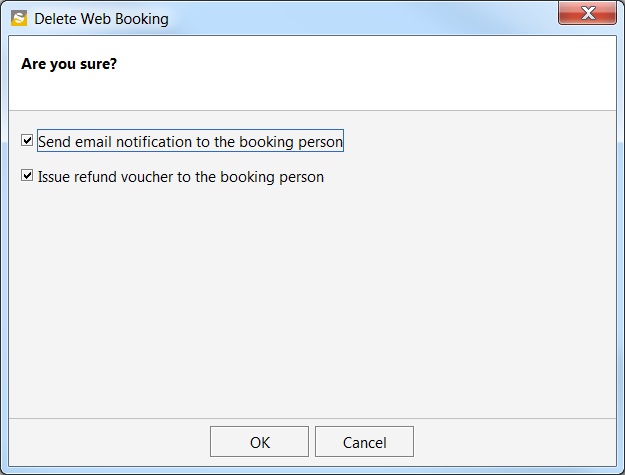This screenshot has width=625, height=475.
Task: Toggle refund voucher for booking person
Action: 27,175
